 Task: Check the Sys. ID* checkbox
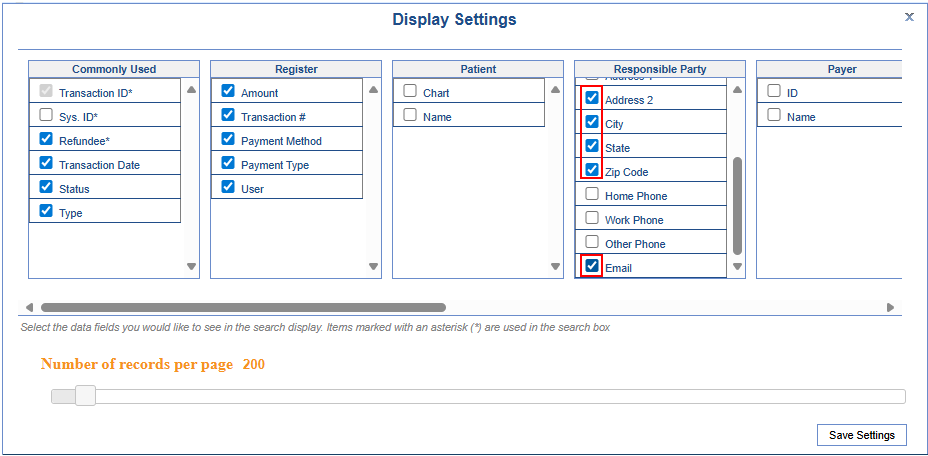[46, 115]
